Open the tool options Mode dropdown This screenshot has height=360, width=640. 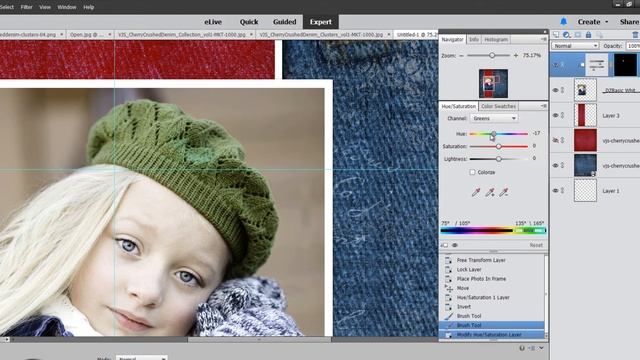click(142, 358)
